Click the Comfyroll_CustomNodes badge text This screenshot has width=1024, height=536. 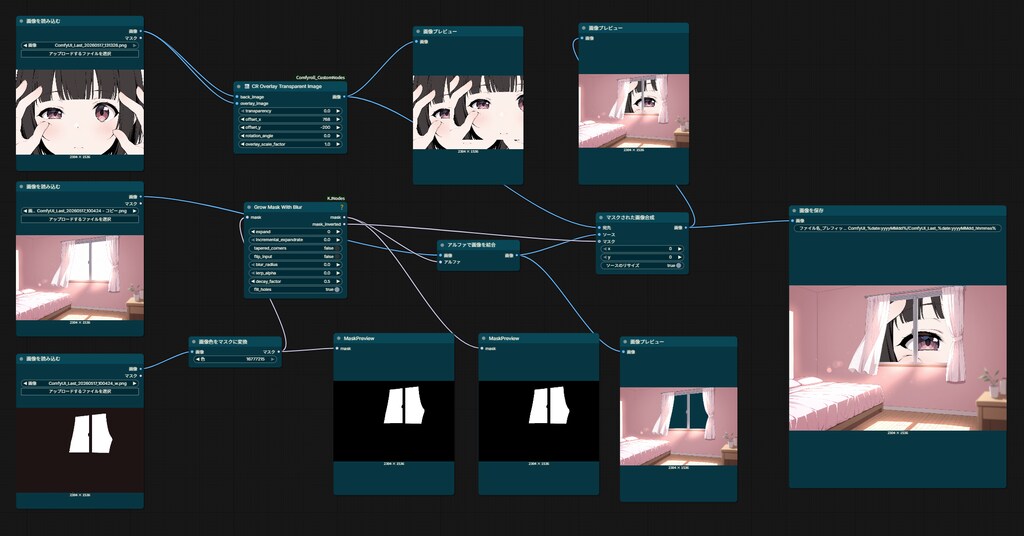pyautogui.click(x=320, y=78)
